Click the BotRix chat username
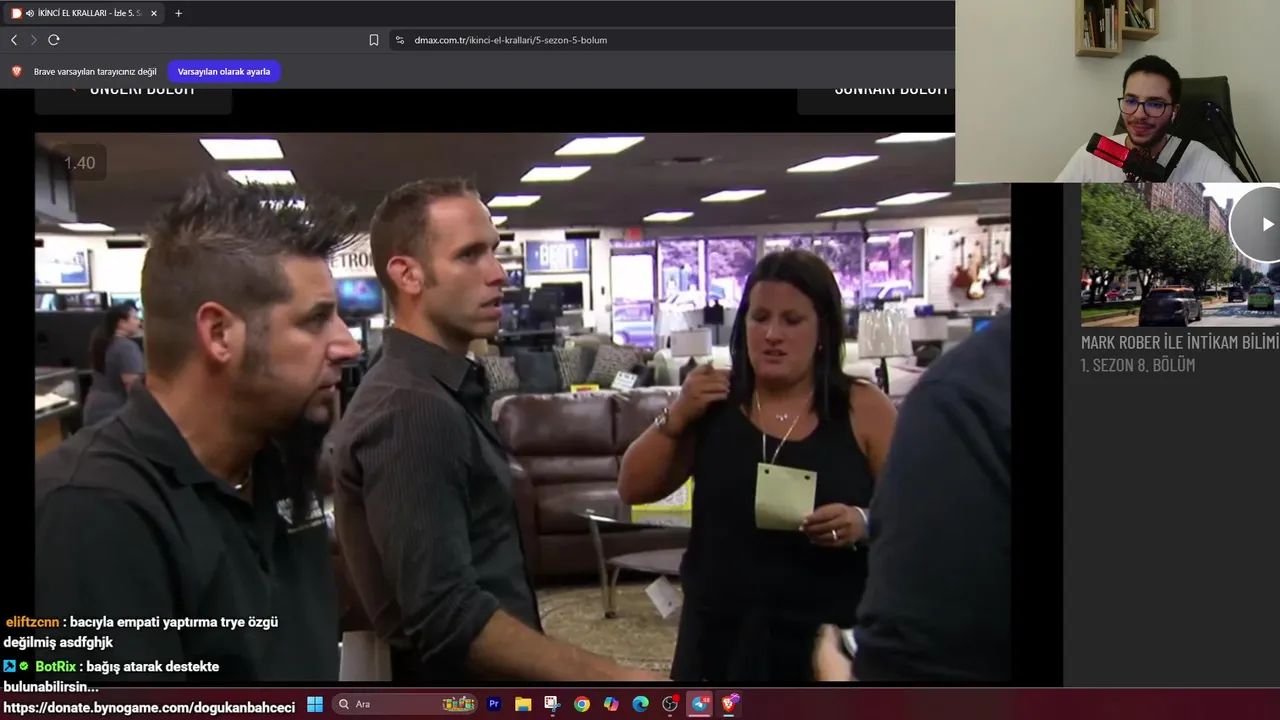Viewport: 1280px width, 720px height. pyautogui.click(x=56, y=667)
